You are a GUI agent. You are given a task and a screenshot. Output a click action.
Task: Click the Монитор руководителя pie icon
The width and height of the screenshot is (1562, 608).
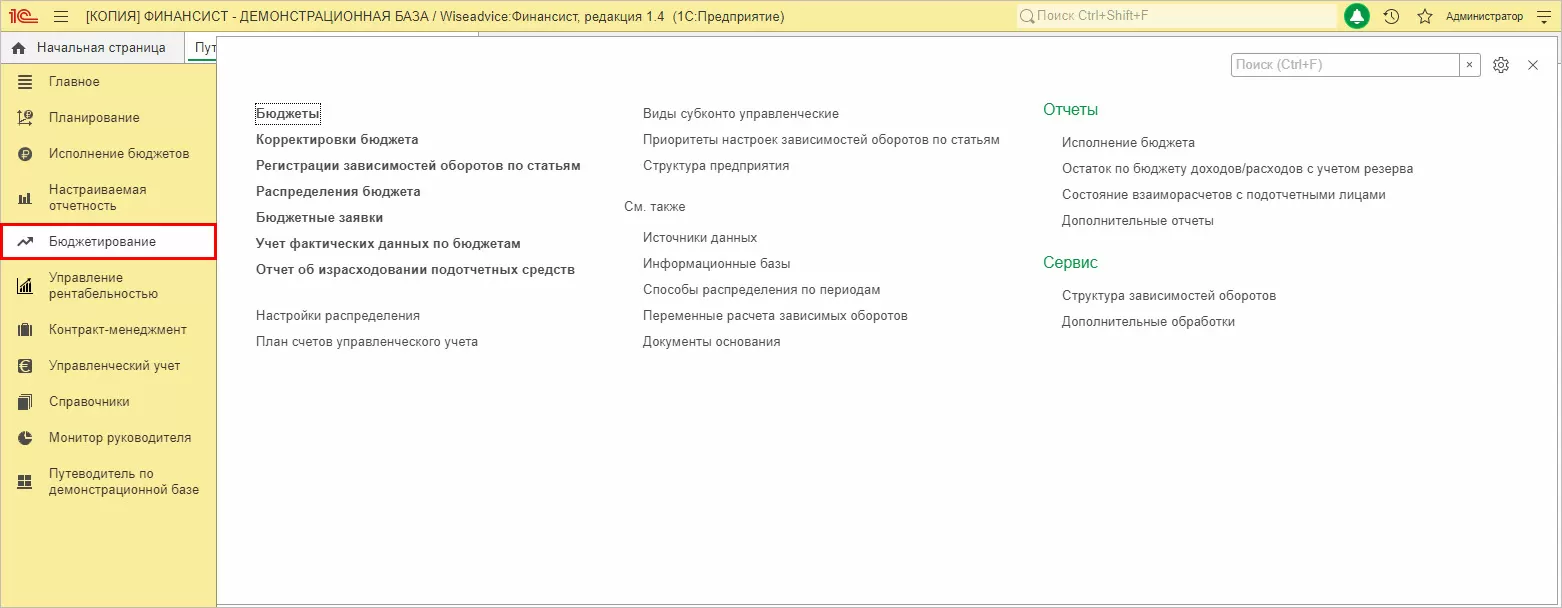[25, 437]
